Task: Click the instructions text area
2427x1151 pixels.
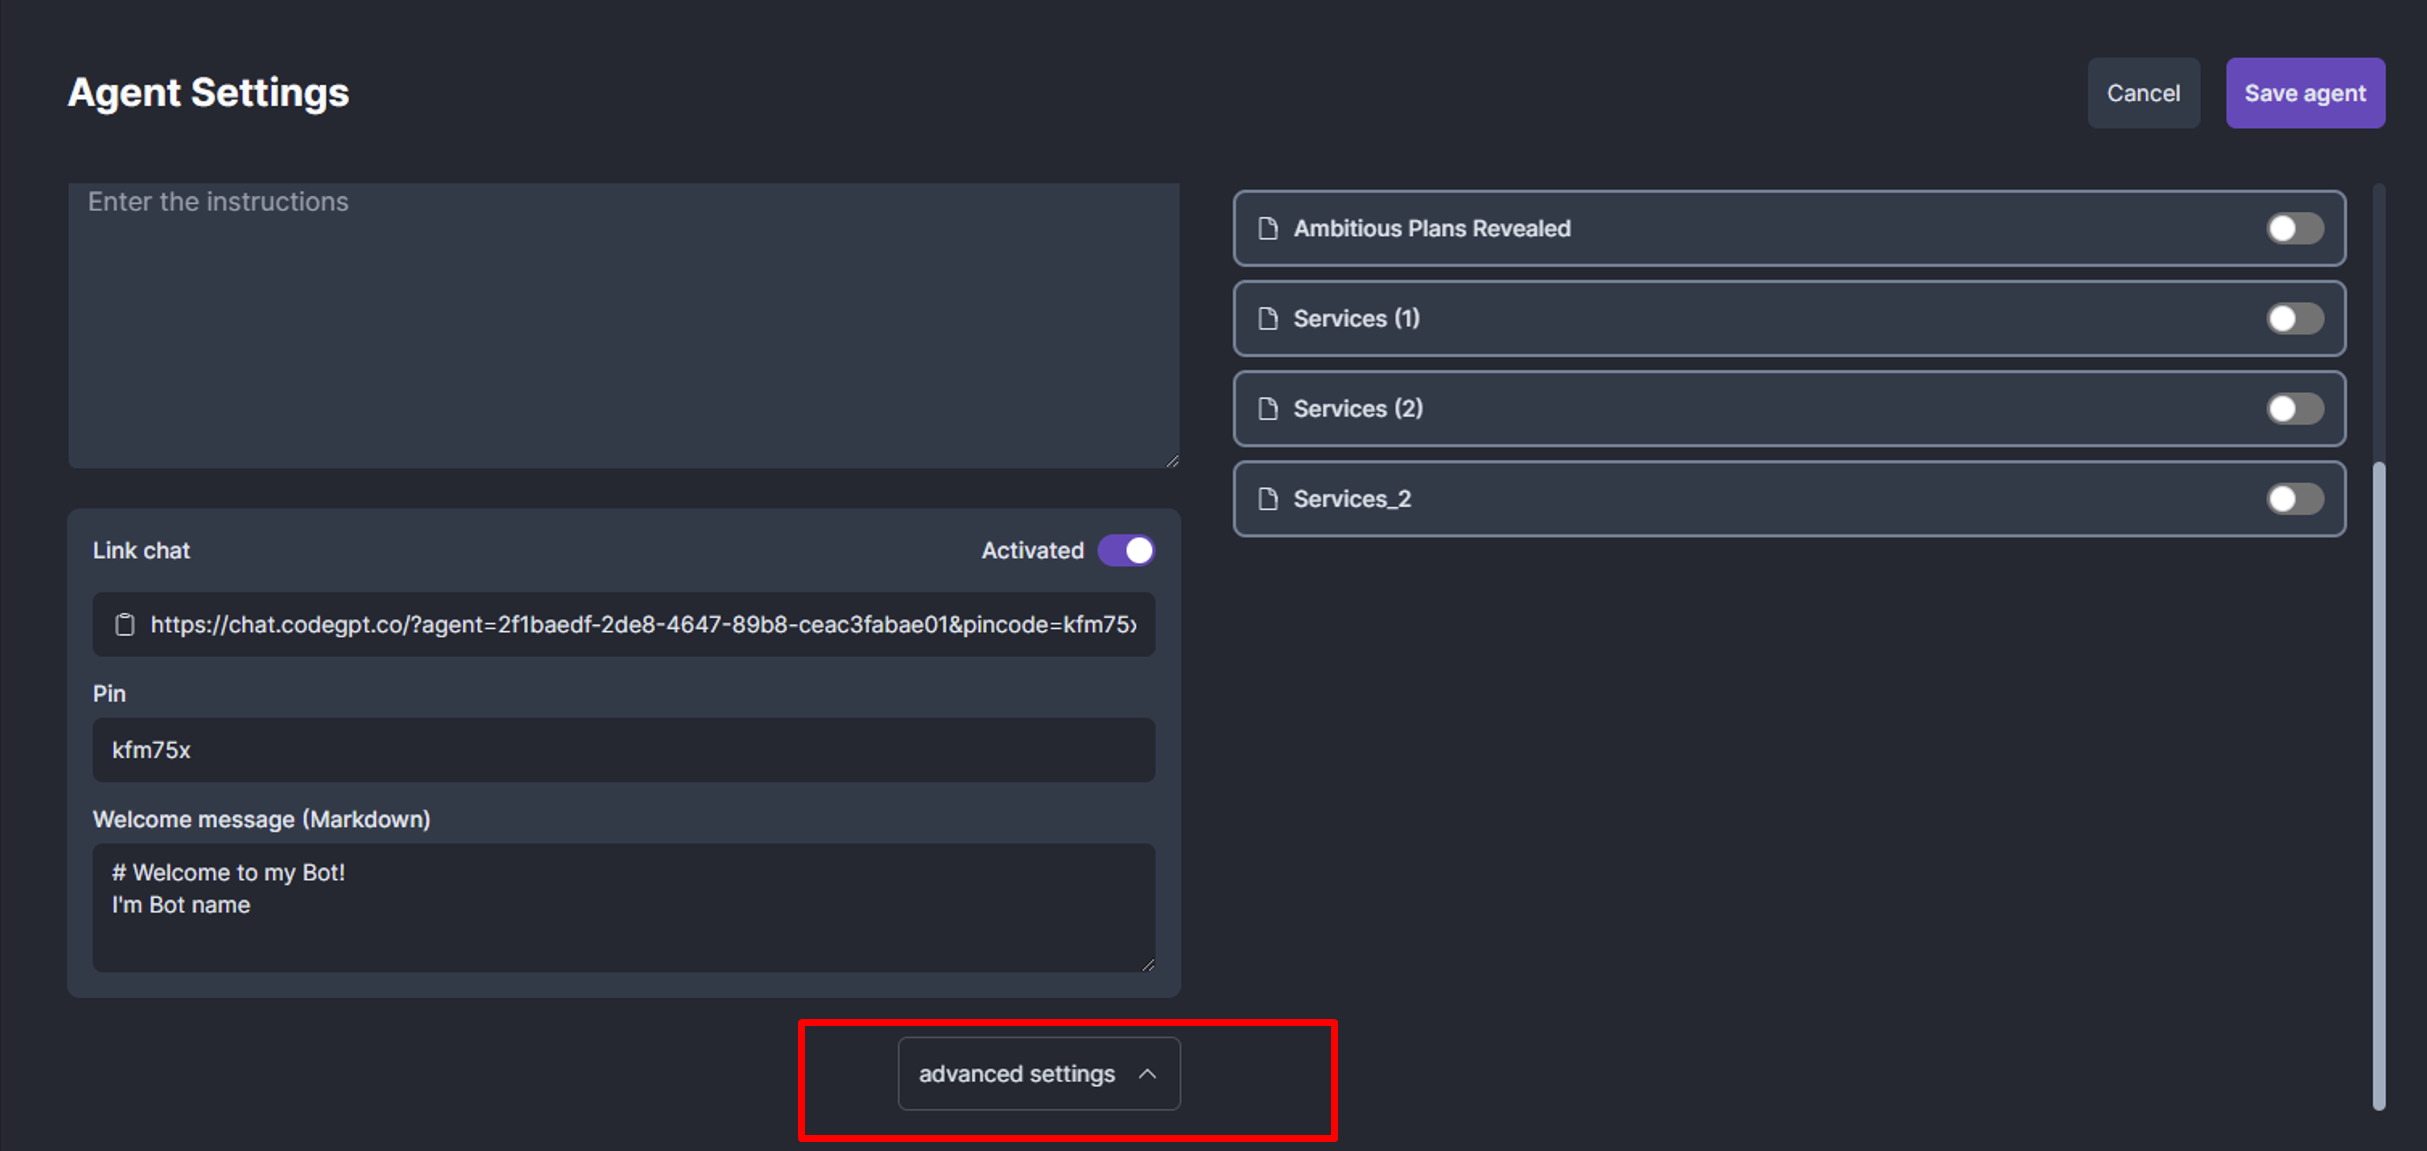Action: tap(623, 325)
